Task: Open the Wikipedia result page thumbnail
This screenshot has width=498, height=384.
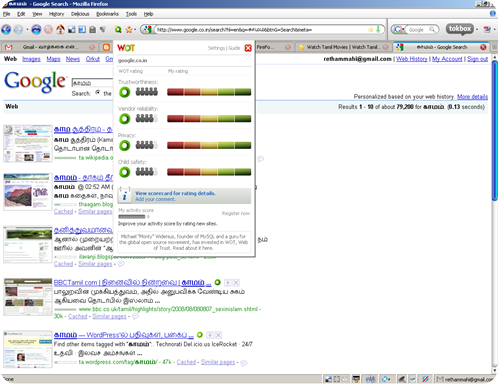Action: click(x=28, y=143)
